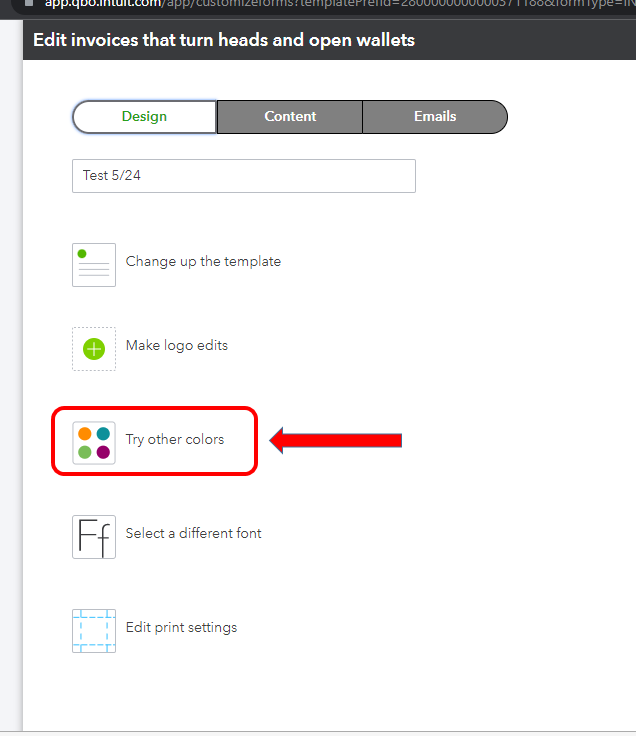
Task: Open 'Make logo edits' option
Action: pyautogui.click(x=177, y=345)
